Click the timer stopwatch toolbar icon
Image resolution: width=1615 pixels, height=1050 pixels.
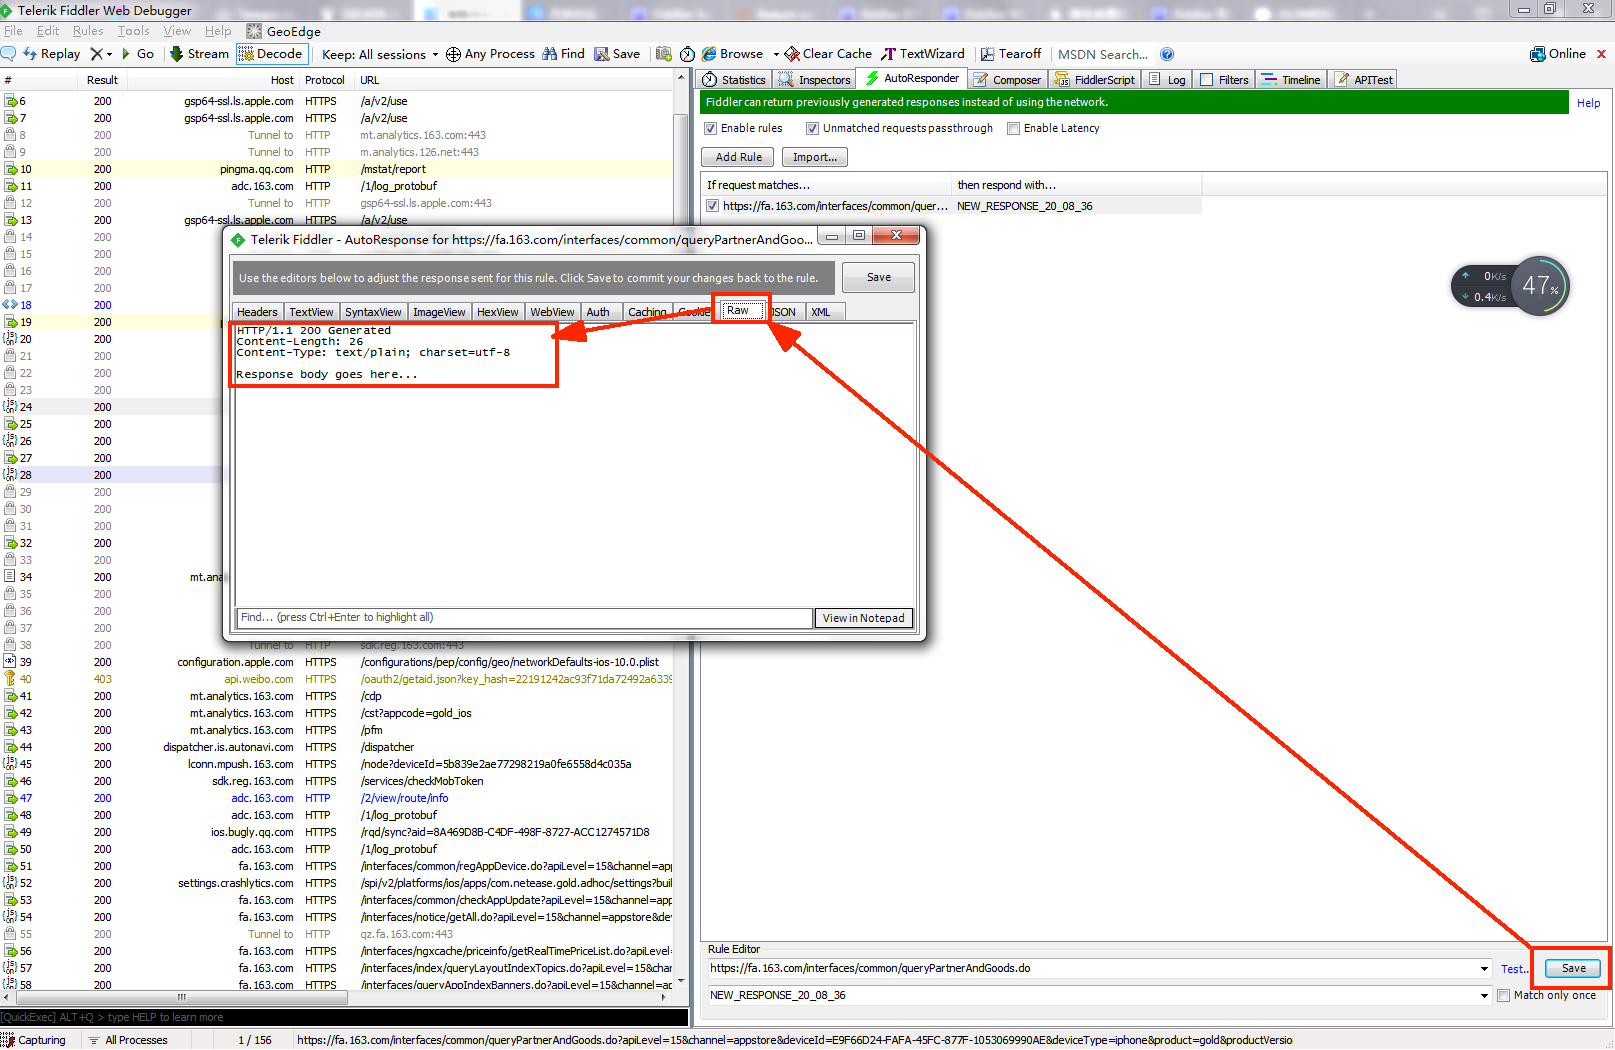(x=687, y=54)
